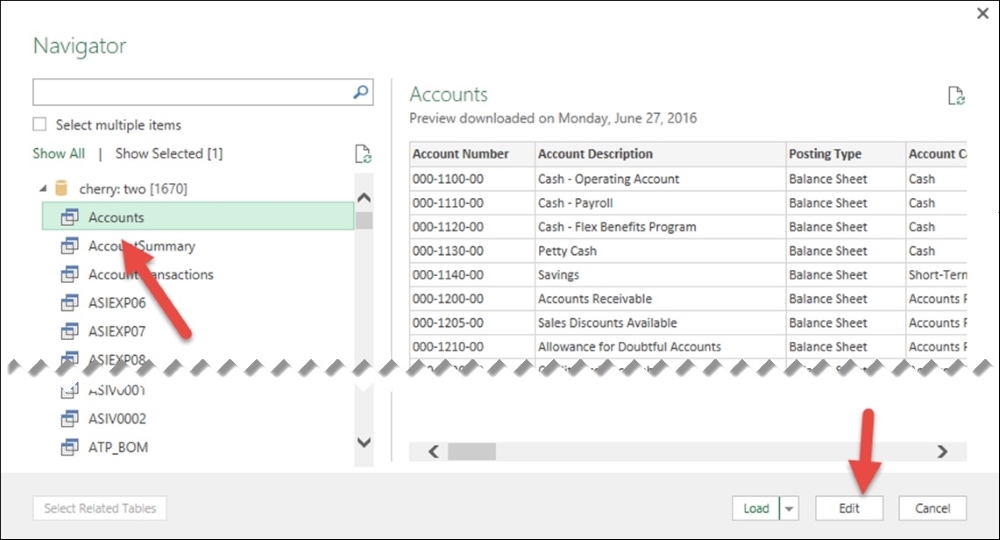The image size is (1000, 540).
Task: Click the Cancel button
Action: click(931, 508)
